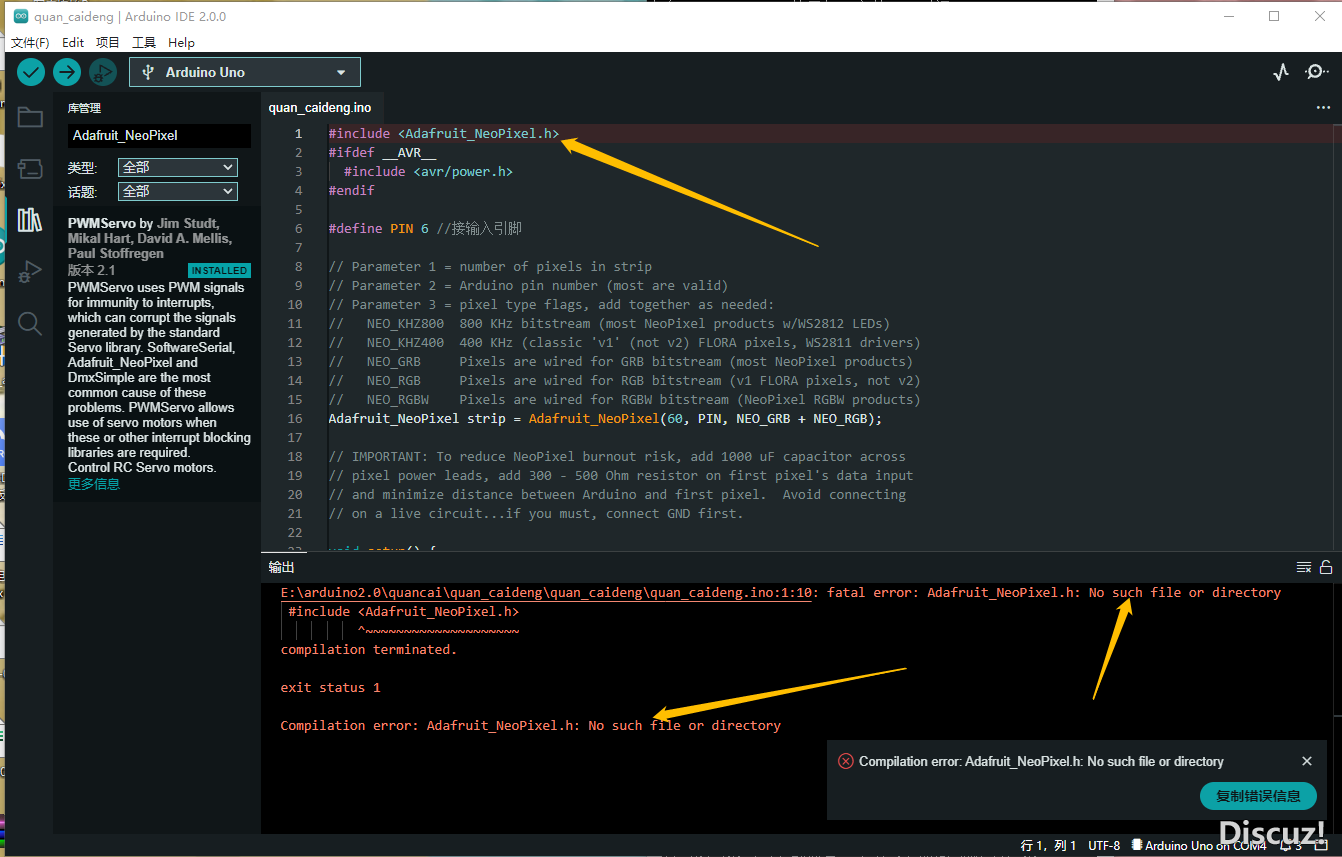The height and width of the screenshot is (857, 1342).
Task: Open the 更多信息 link for PWMServo
Action: 93,484
